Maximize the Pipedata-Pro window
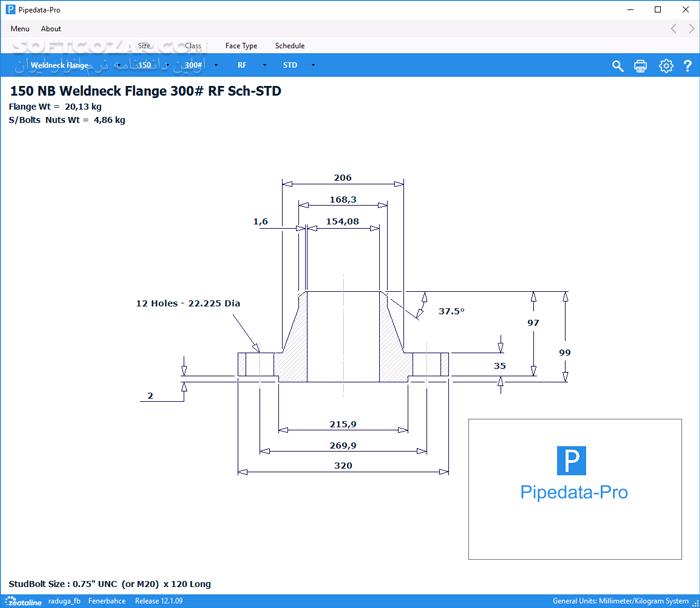 658,9
